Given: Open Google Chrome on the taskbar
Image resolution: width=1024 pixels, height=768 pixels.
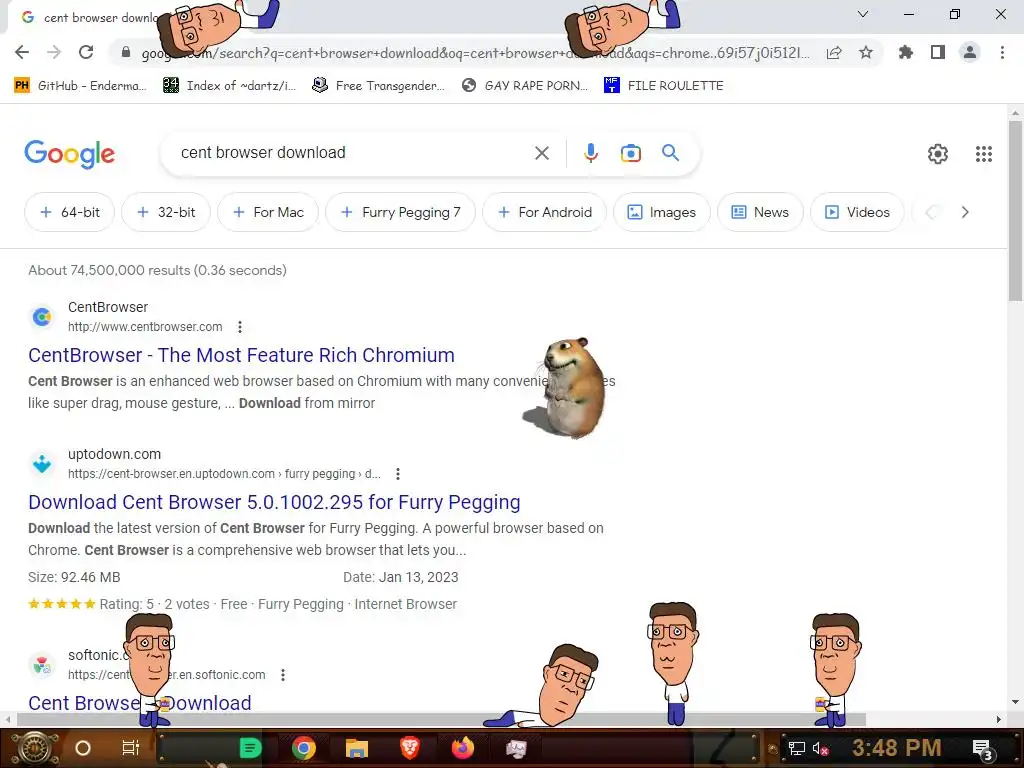Looking at the screenshot, I should point(304,748).
